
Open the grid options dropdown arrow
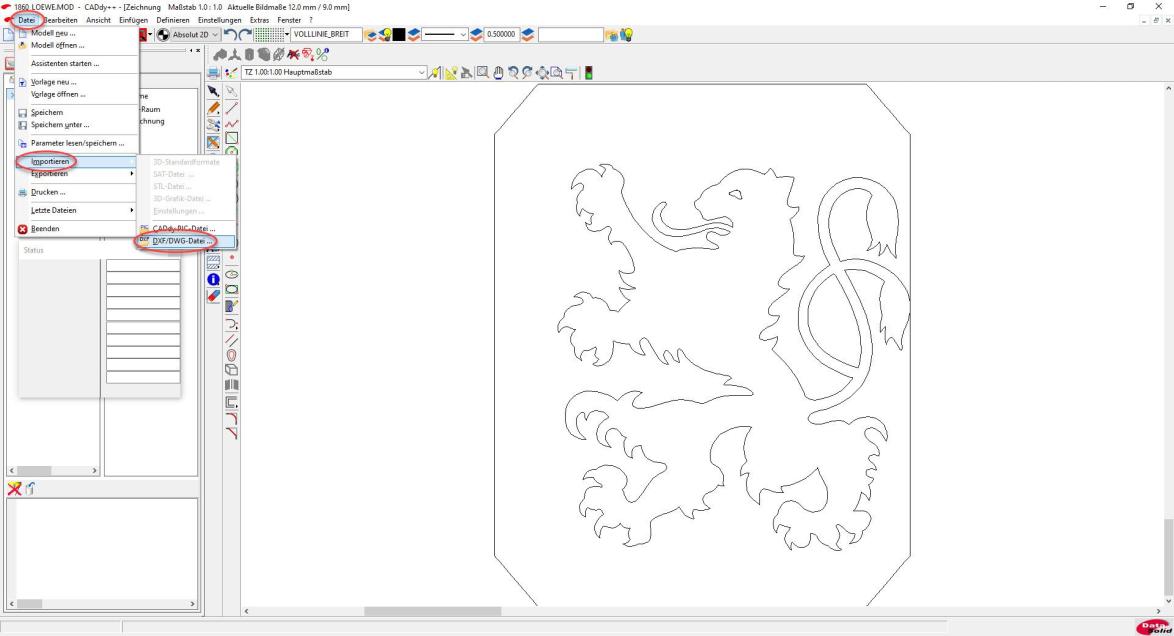287,34
